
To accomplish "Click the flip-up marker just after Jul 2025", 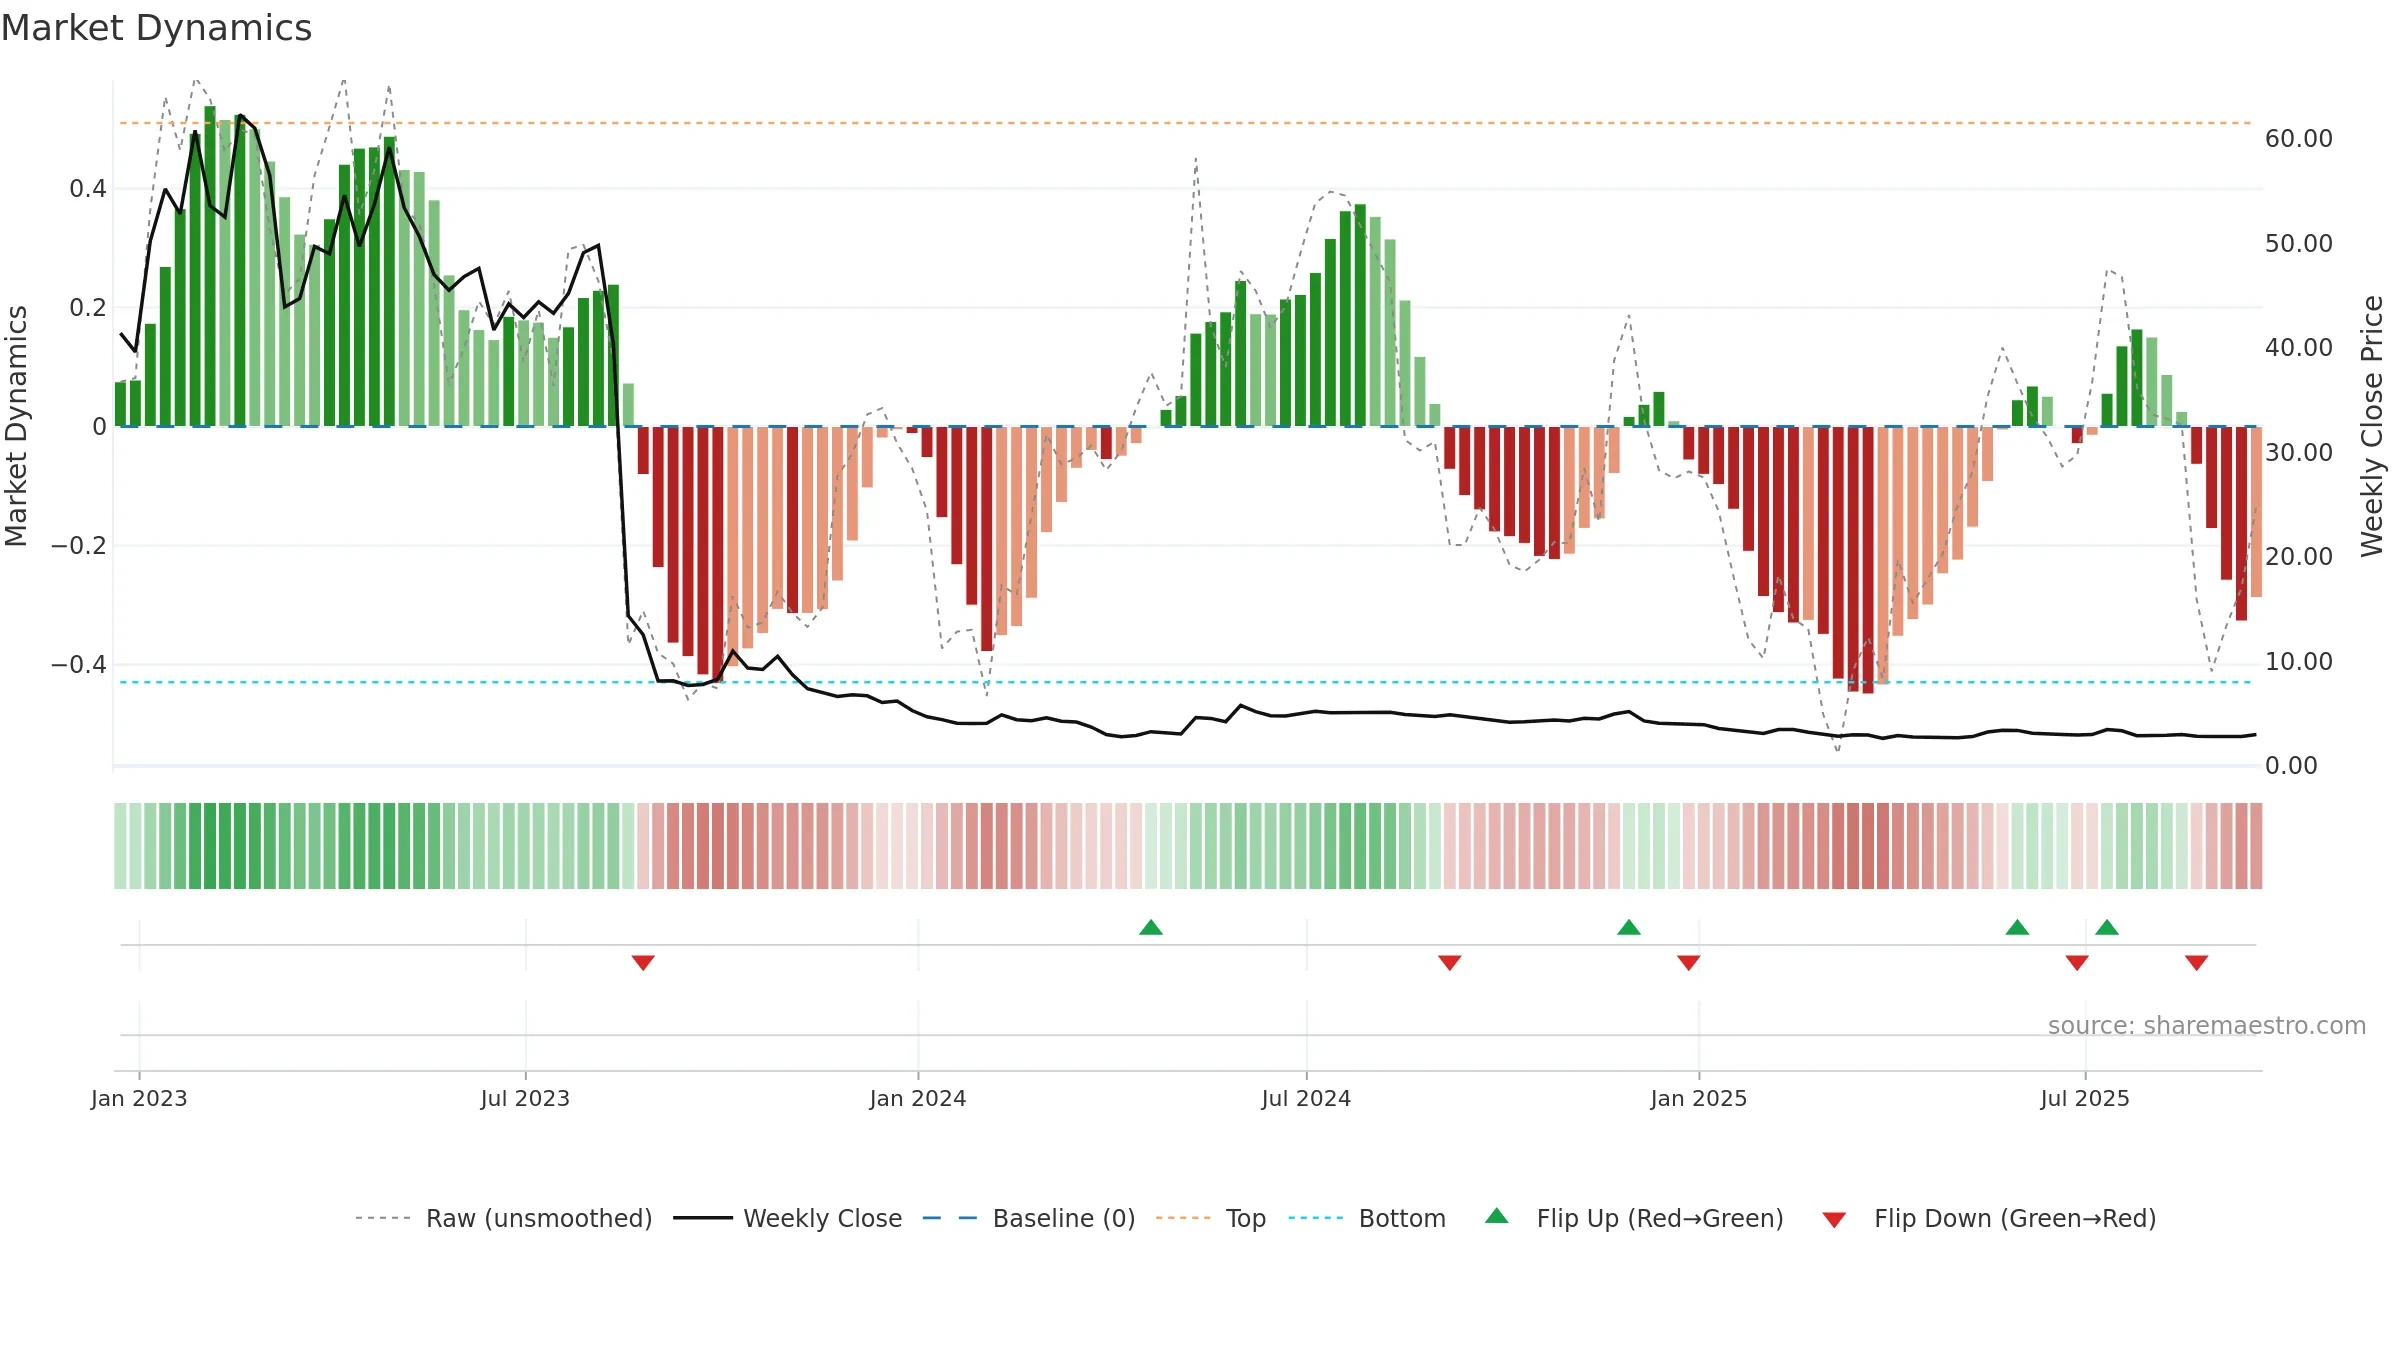I will pyautogui.click(x=2107, y=927).
